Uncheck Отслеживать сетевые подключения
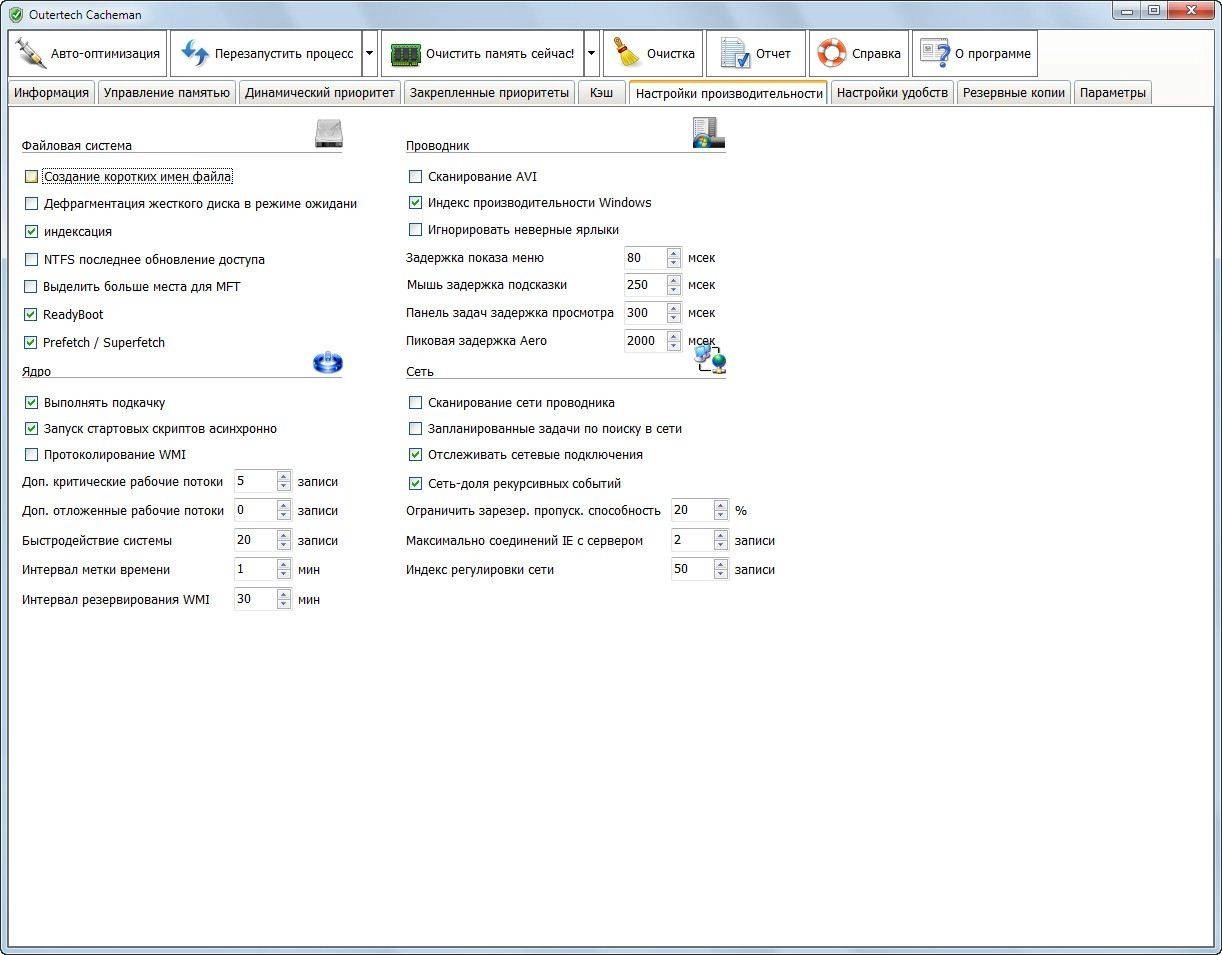Viewport: 1222px width, 955px height. tap(416, 455)
